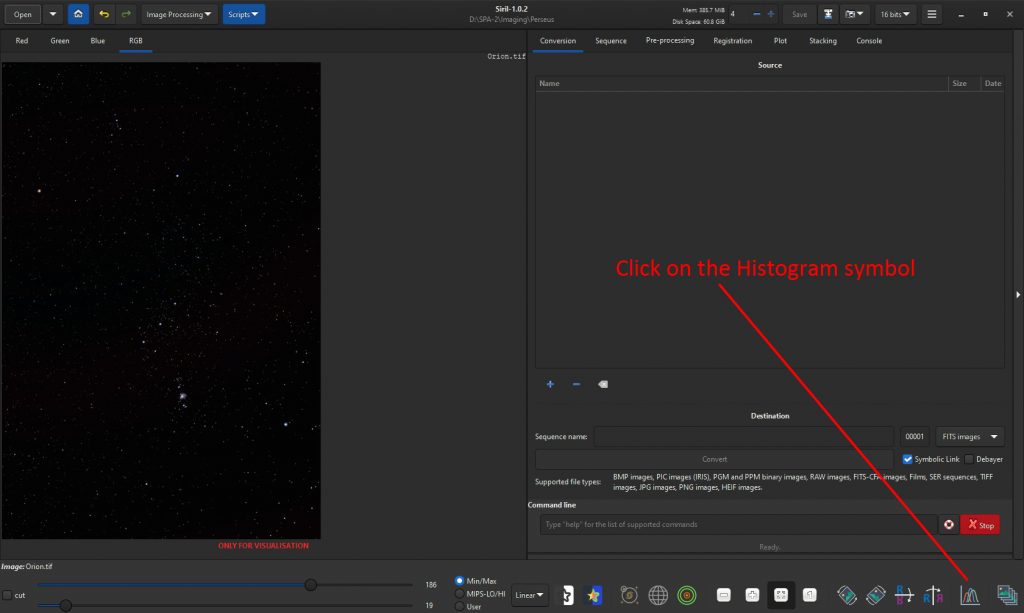The image size is (1024, 613).
Task: Click the Save button
Action: (799, 14)
